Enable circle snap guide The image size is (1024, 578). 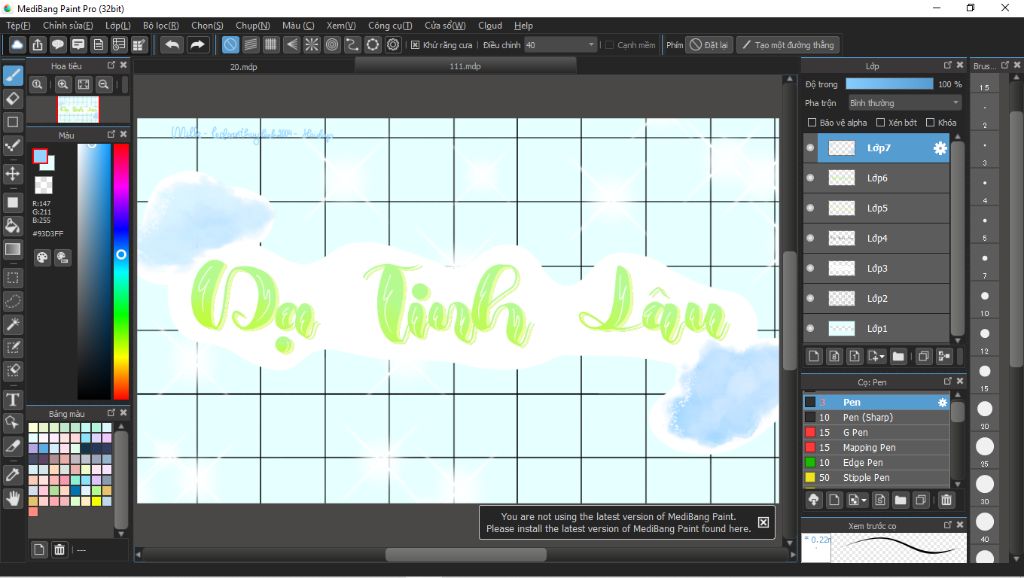(x=332, y=45)
